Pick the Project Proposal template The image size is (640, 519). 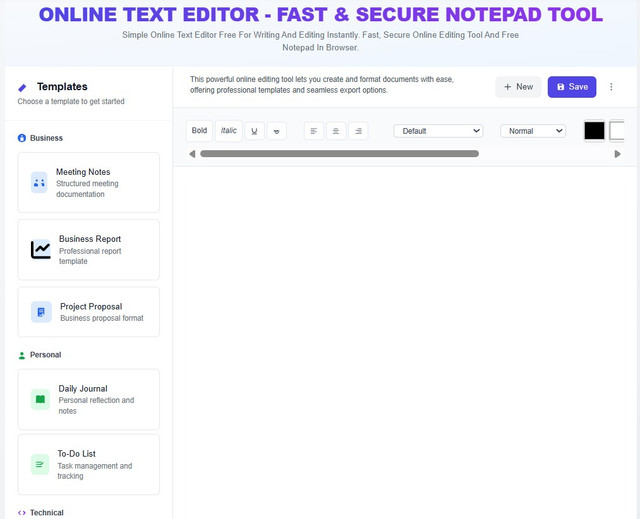pos(89,312)
